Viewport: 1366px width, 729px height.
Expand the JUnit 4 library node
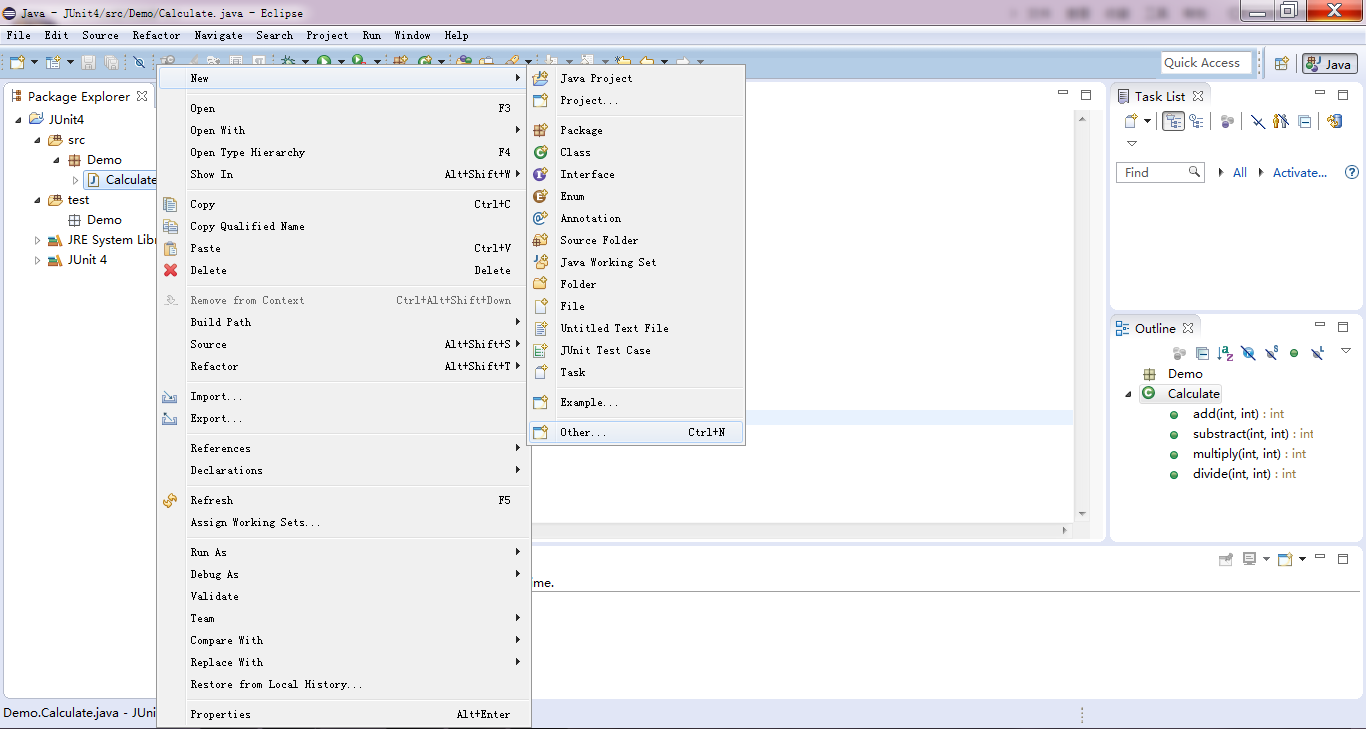tap(38, 260)
